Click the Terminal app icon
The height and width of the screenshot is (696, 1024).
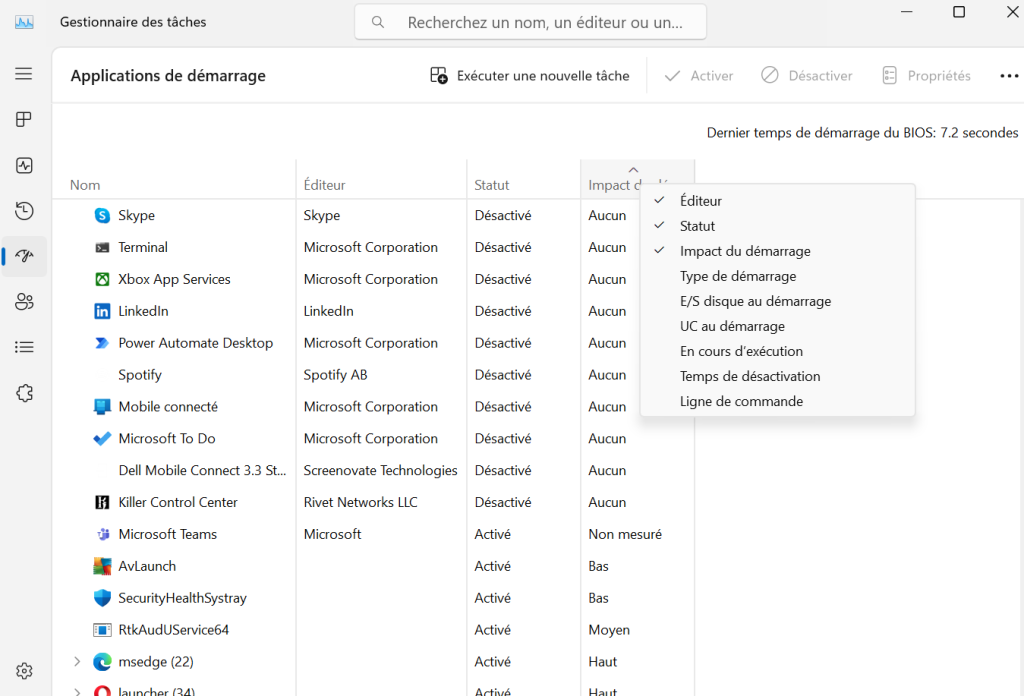click(102, 247)
